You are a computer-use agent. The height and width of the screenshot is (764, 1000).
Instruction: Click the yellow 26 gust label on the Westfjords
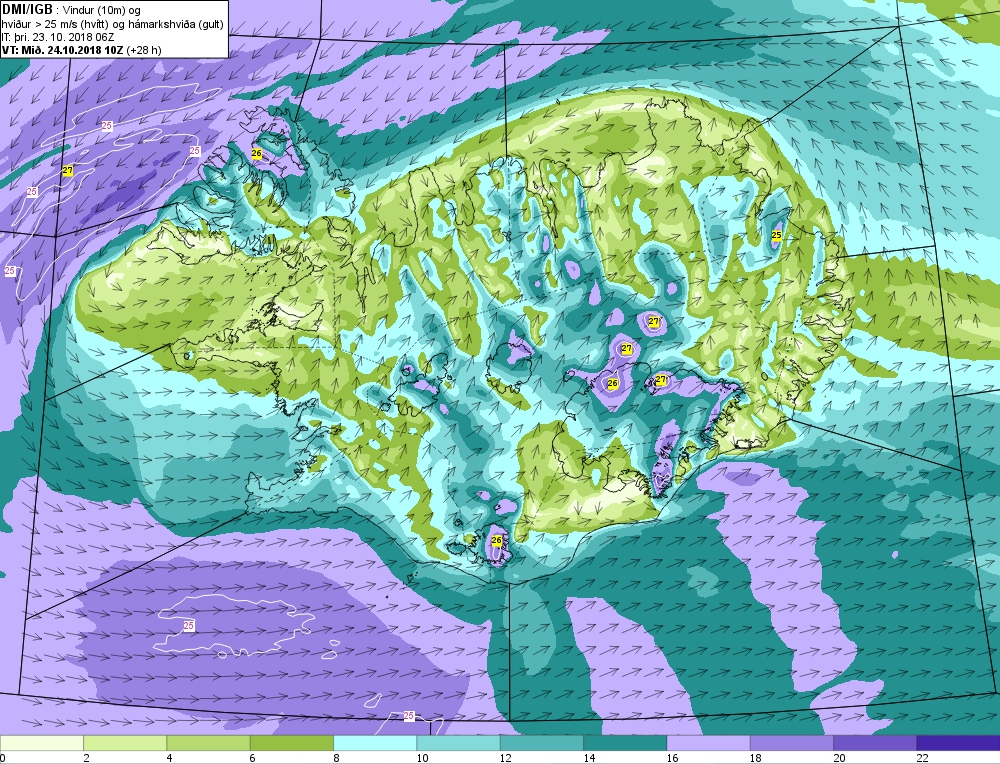pyautogui.click(x=256, y=154)
